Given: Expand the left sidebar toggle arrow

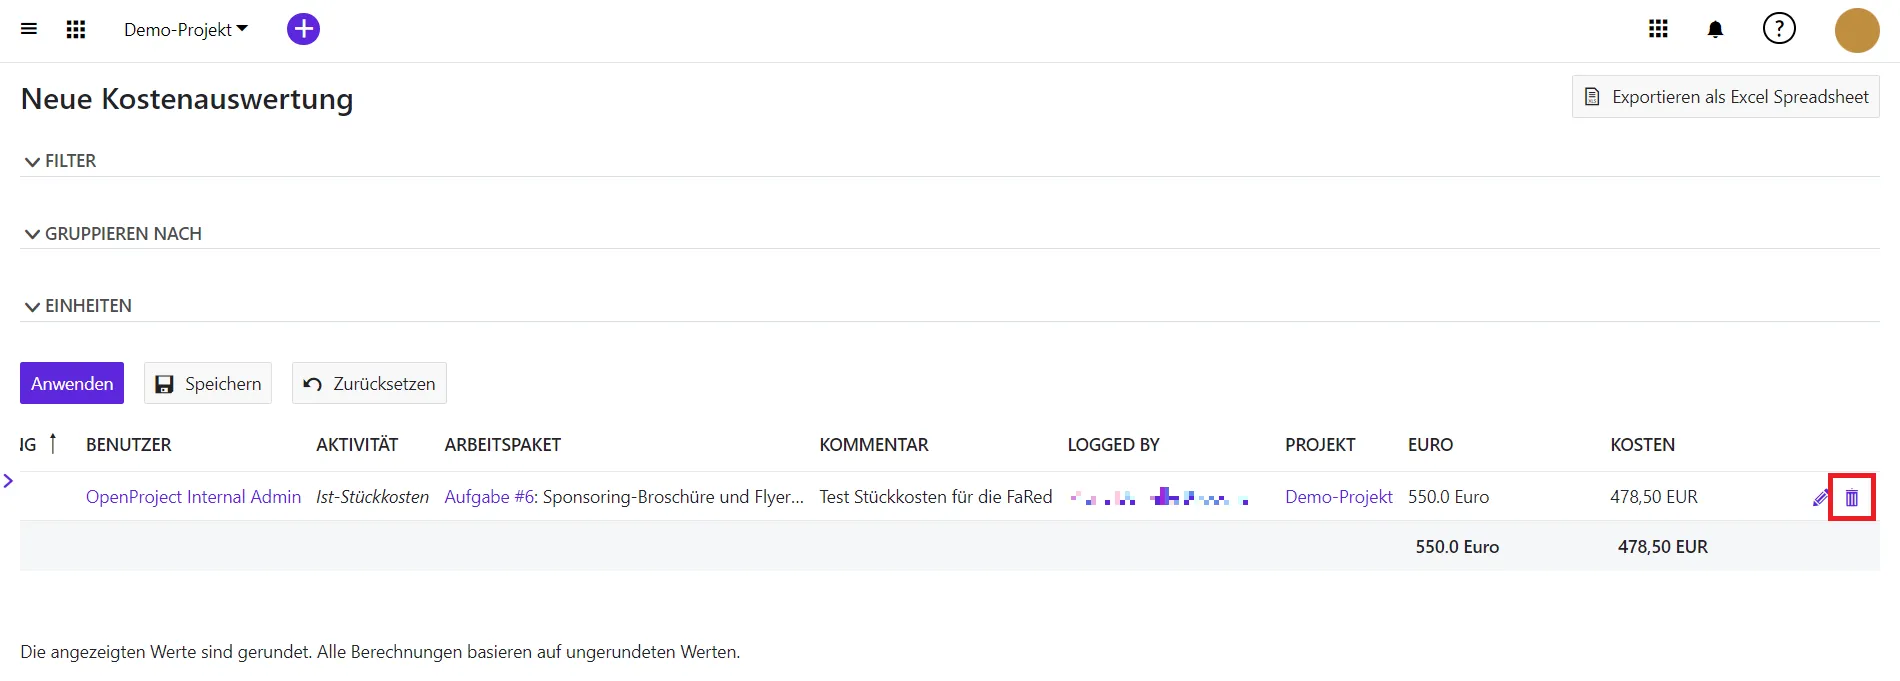Looking at the screenshot, I should click(8, 481).
